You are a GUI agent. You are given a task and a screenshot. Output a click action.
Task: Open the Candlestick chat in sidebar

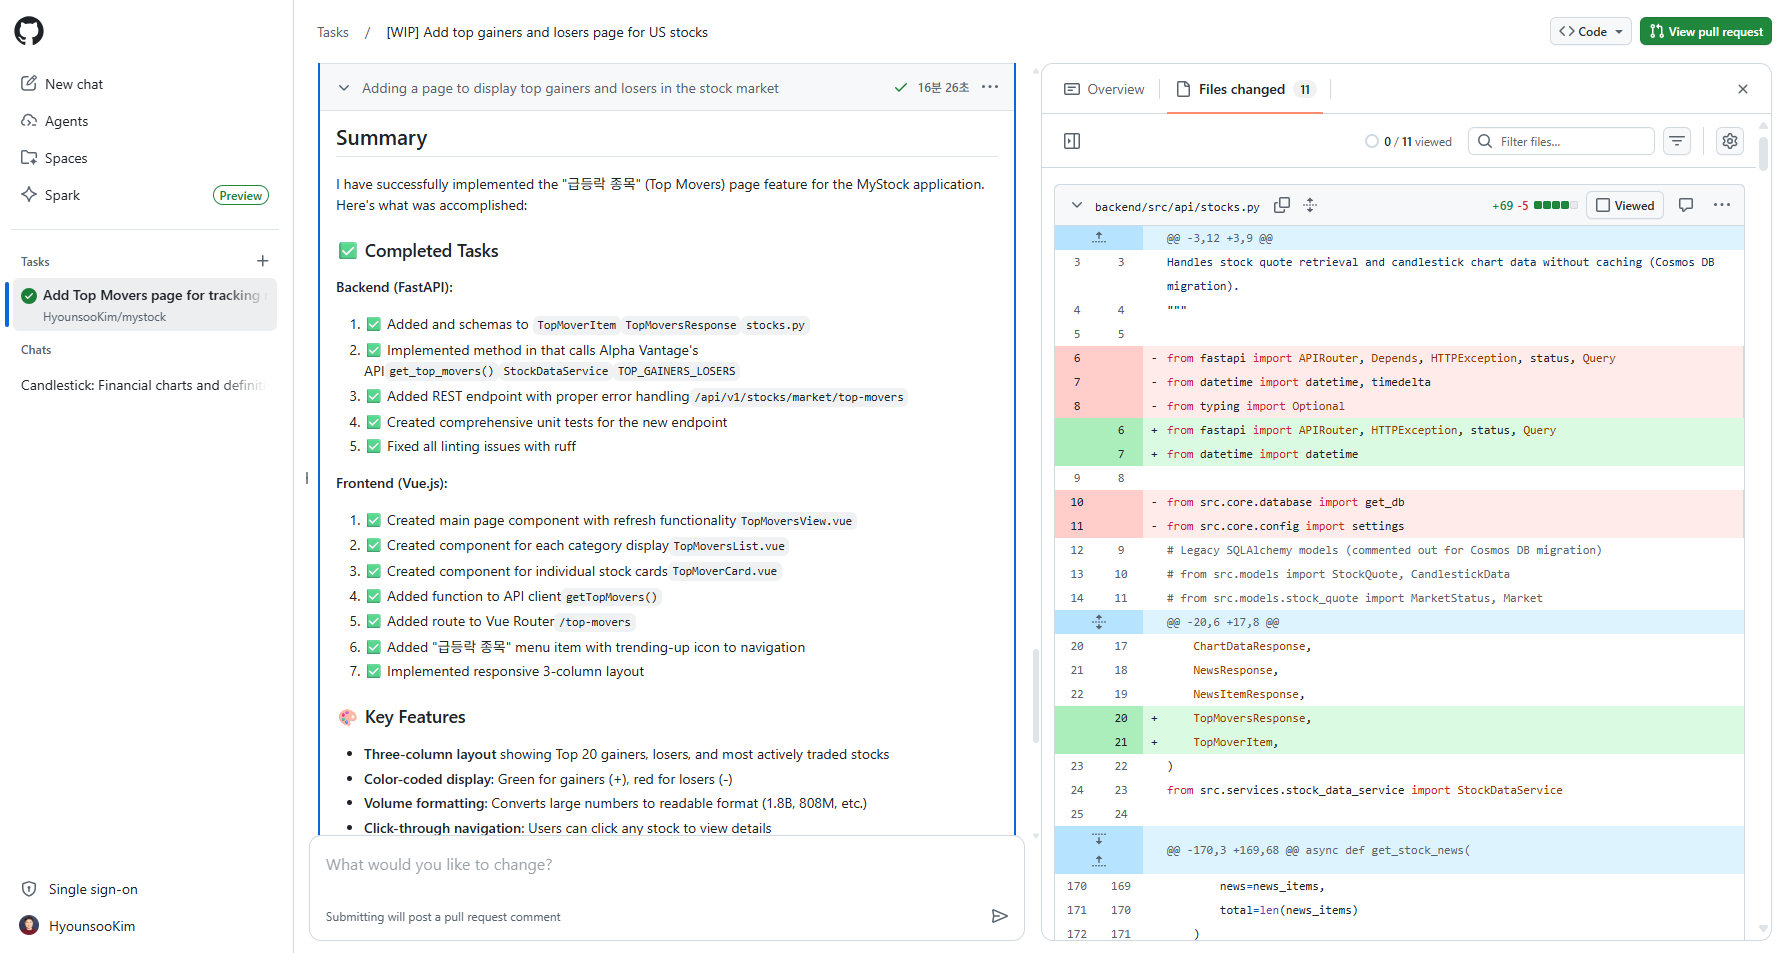point(140,385)
